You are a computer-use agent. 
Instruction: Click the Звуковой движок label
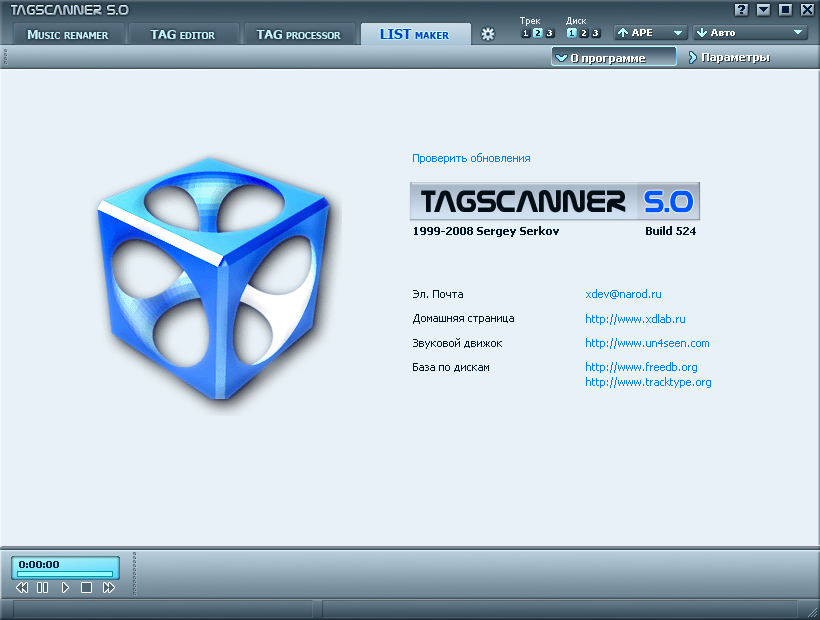point(457,343)
